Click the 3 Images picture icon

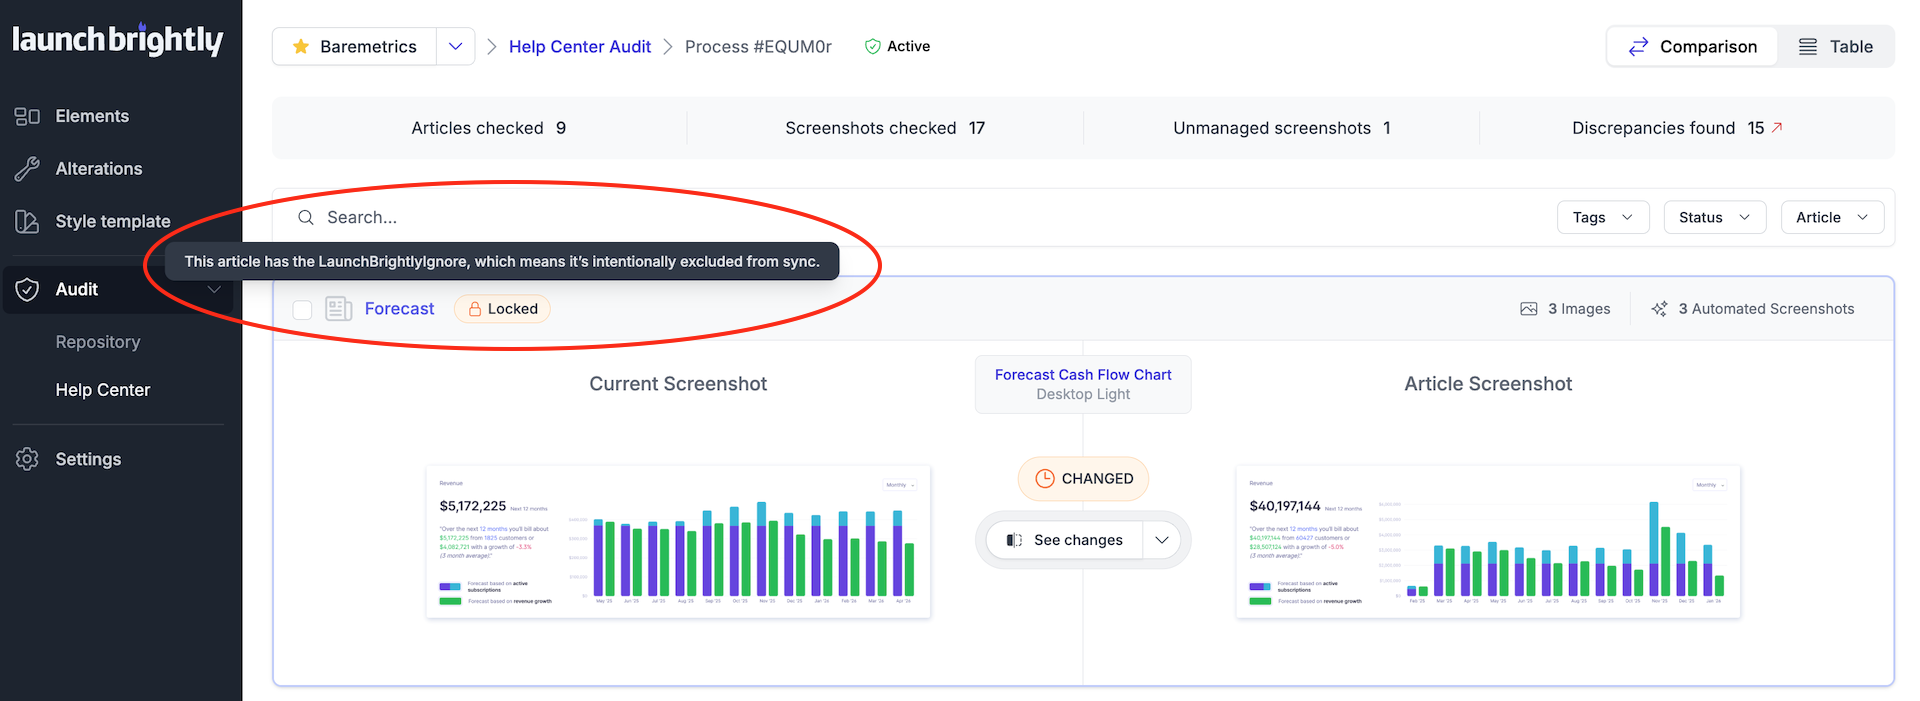pyautogui.click(x=1529, y=309)
